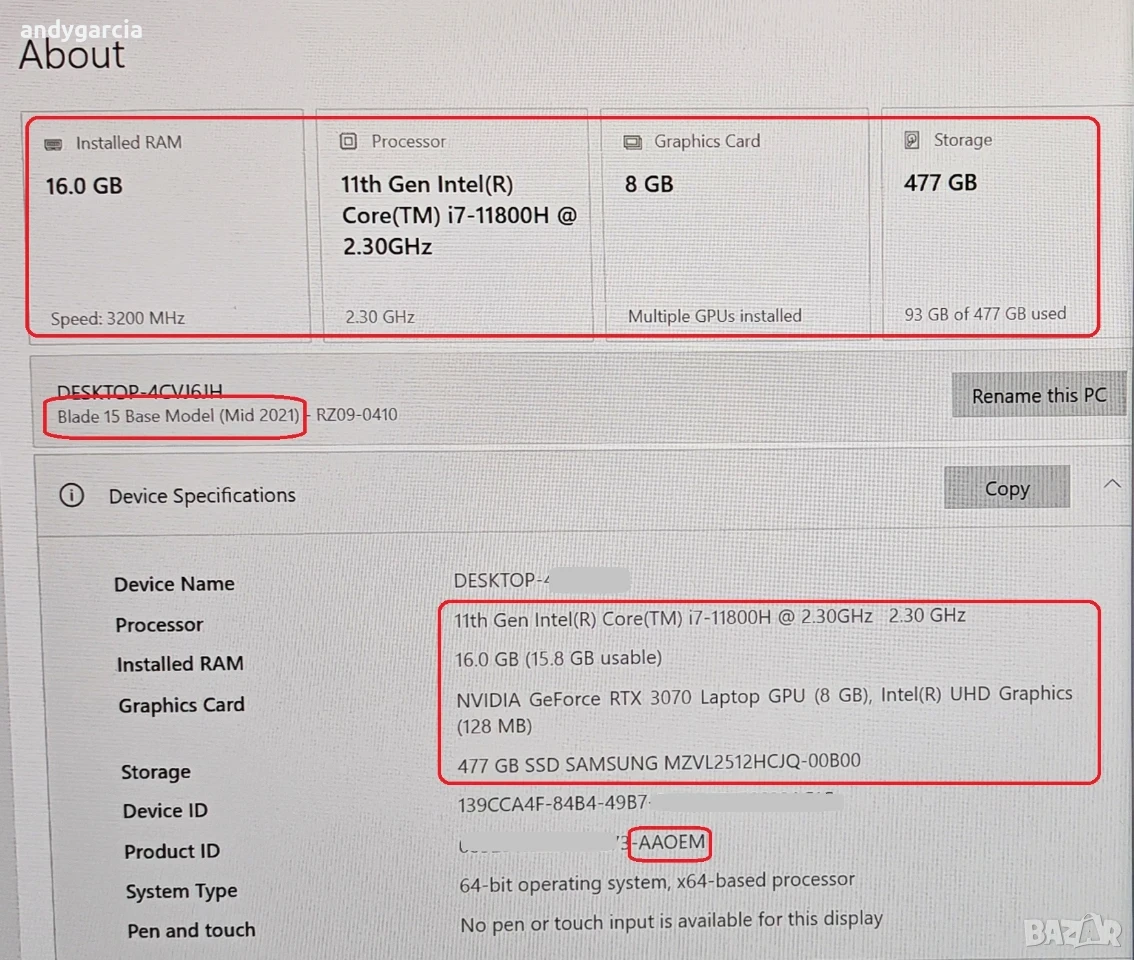
Task: Click the About page heading
Action: coord(72,54)
